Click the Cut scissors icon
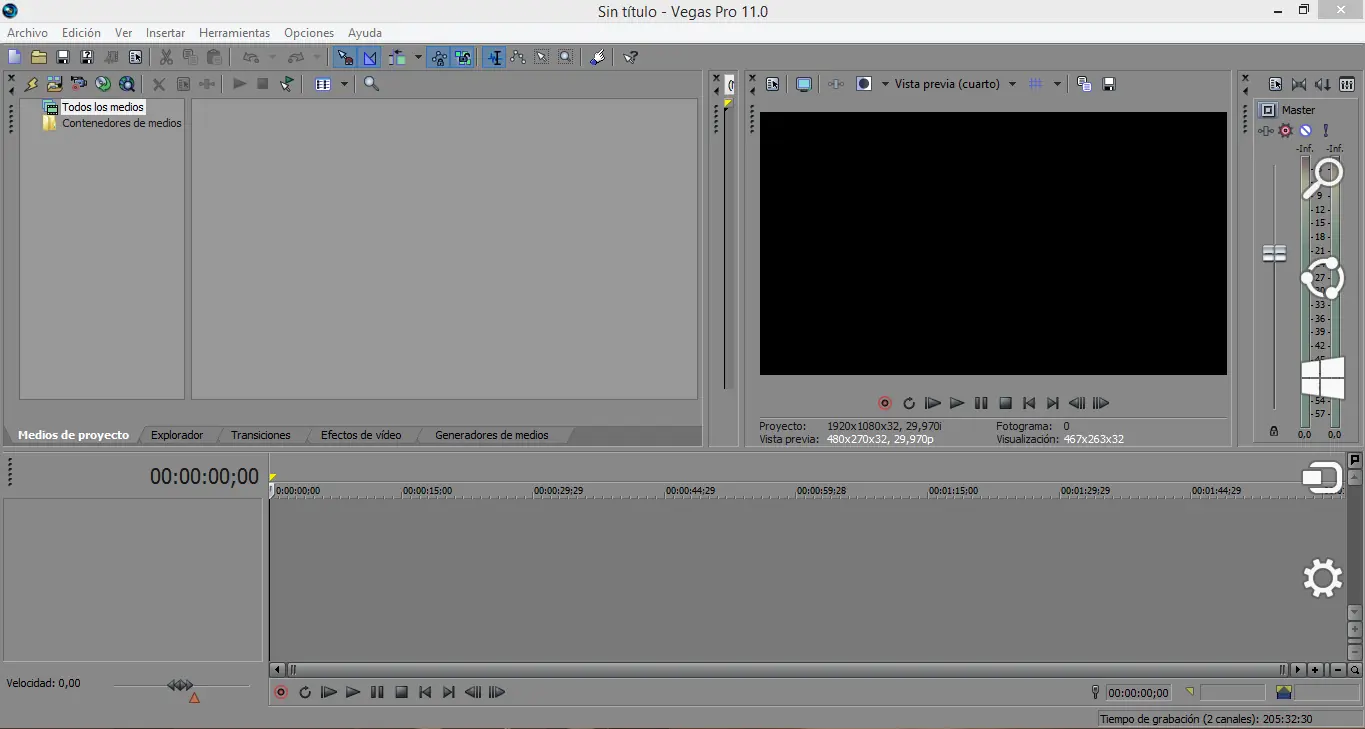 pyautogui.click(x=166, y=57)
